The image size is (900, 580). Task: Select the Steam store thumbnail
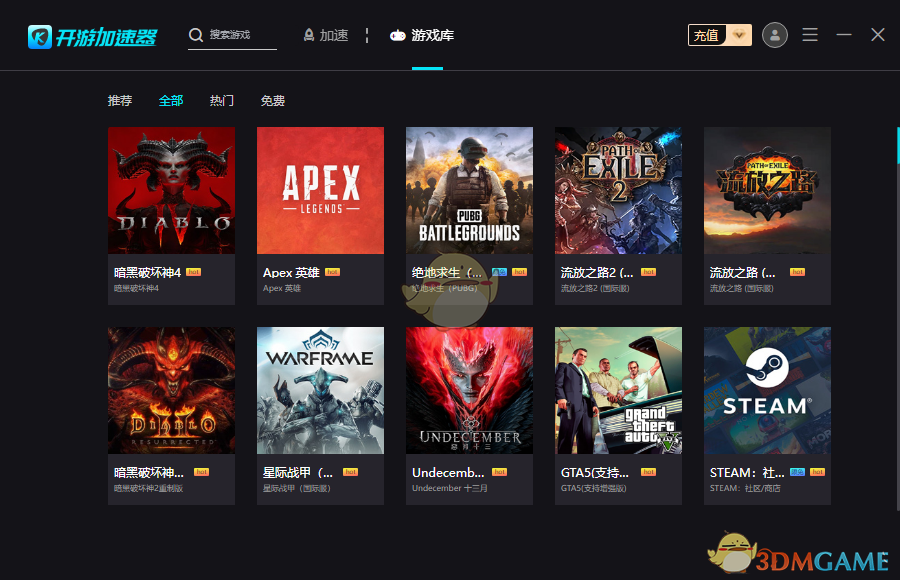tap(767, 391)
